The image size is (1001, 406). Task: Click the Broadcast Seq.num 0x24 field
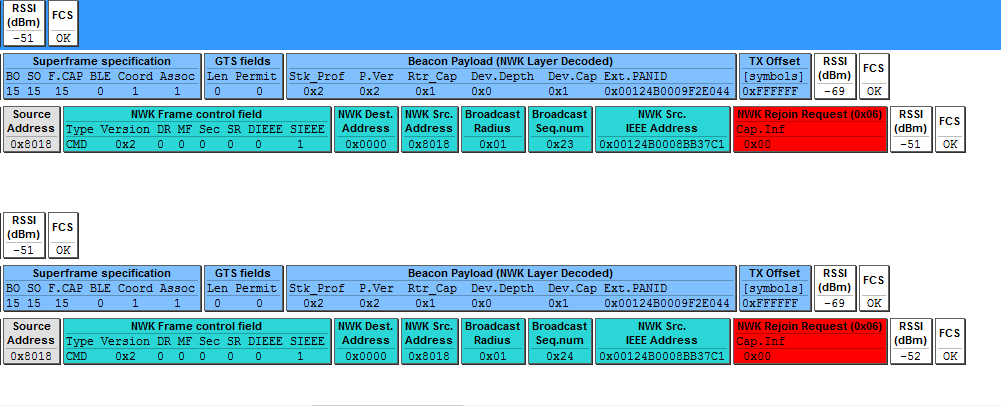click(560, 342)
